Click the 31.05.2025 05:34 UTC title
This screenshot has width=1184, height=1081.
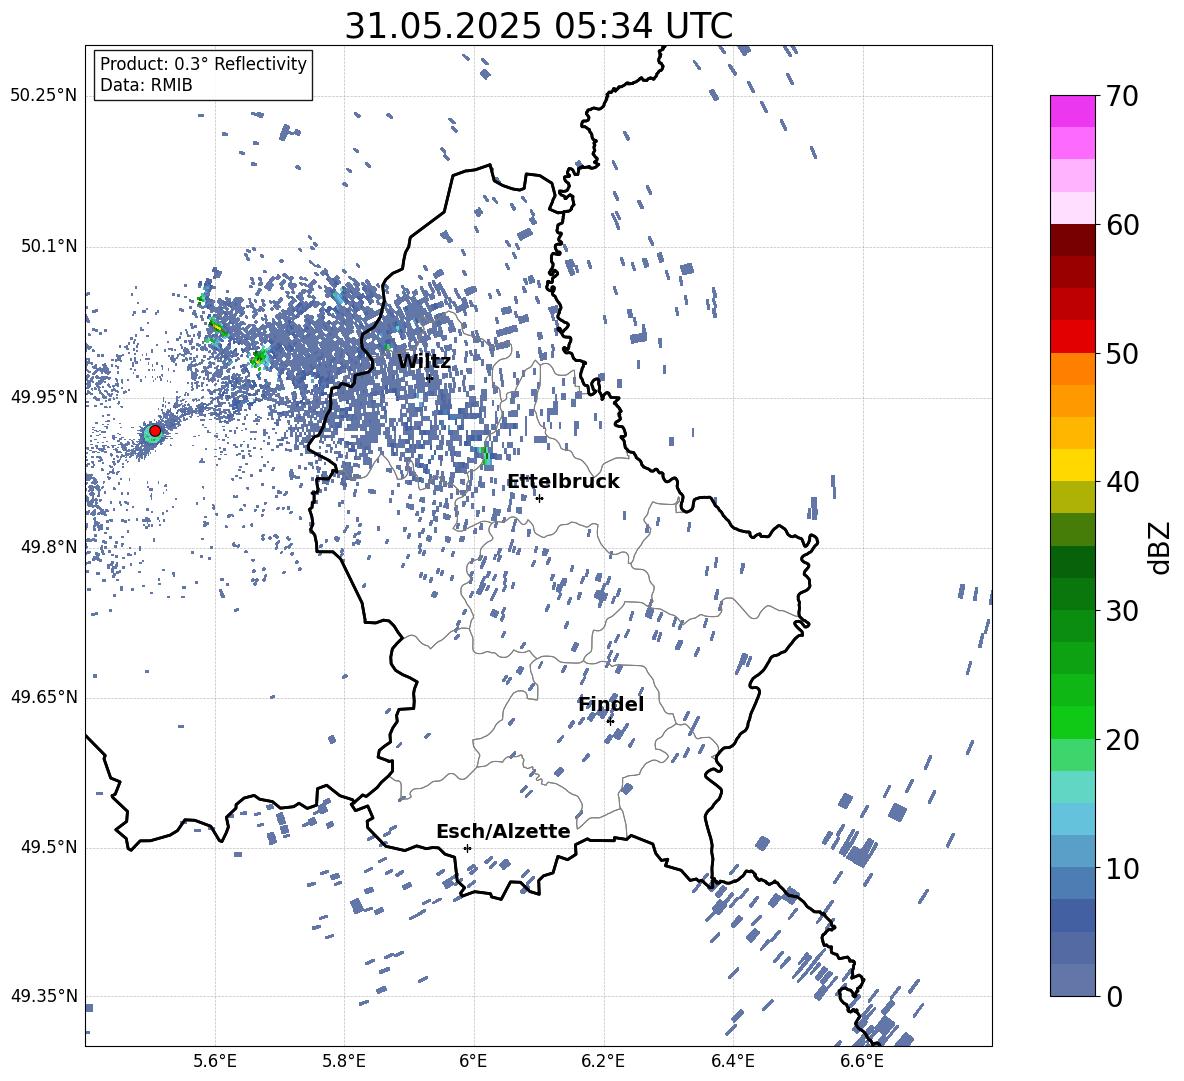point(538,26)
